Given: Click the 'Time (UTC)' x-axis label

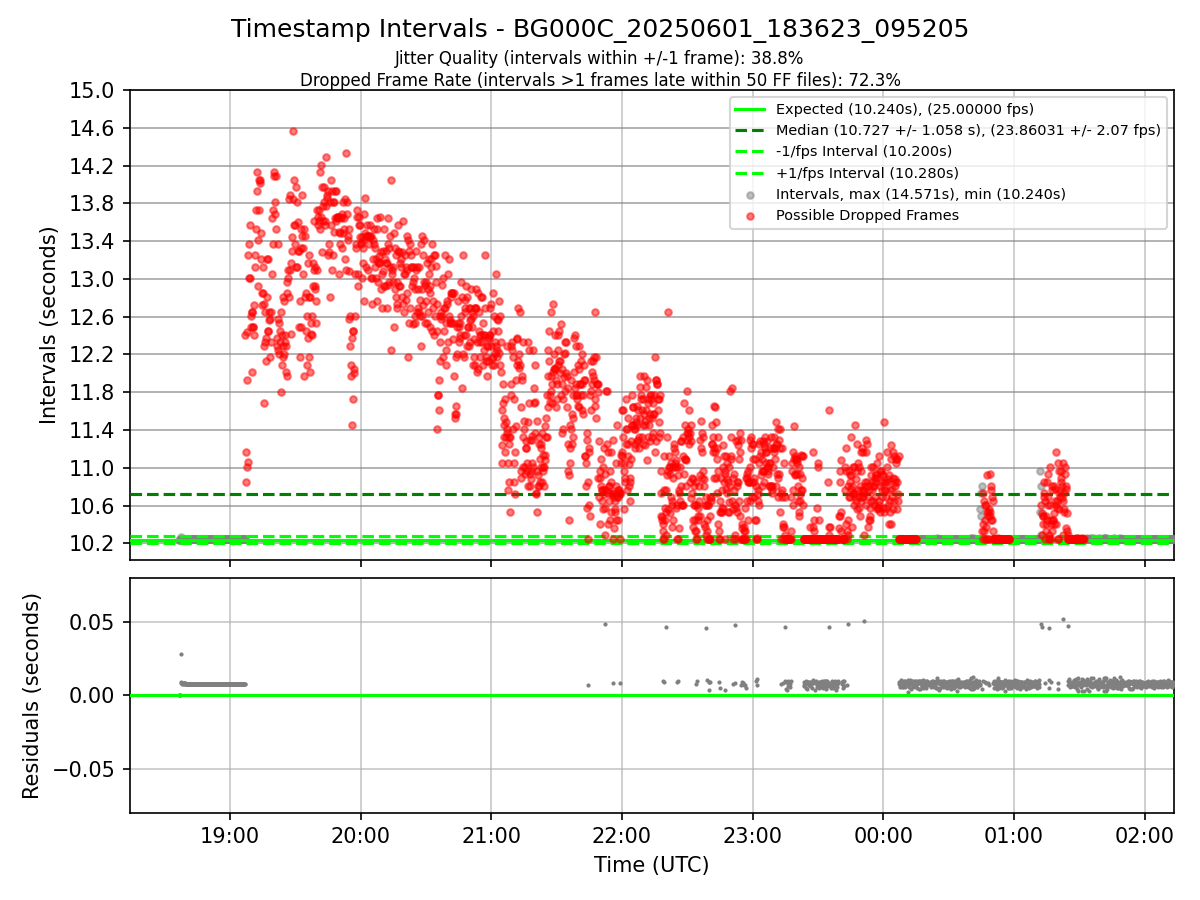Looking at the screenshot, I should pyautogui.click(x=651, y=865).
